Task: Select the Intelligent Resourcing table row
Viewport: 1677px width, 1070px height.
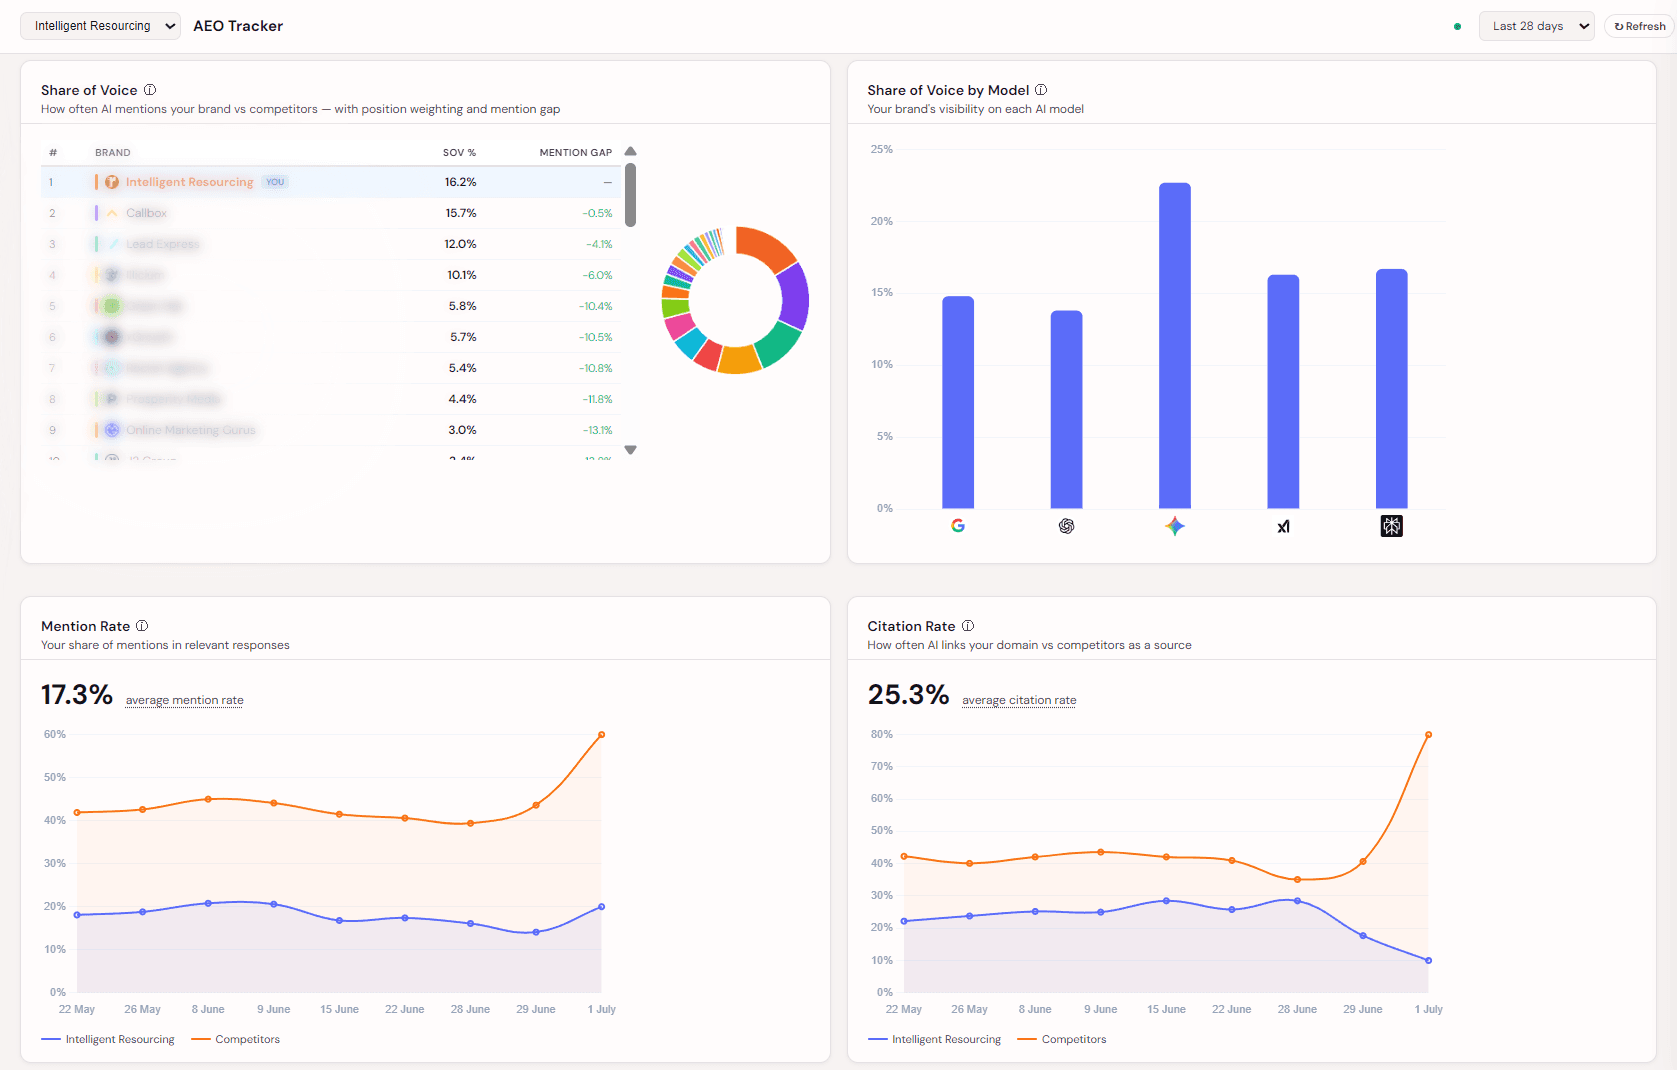Action: point(330,182)
